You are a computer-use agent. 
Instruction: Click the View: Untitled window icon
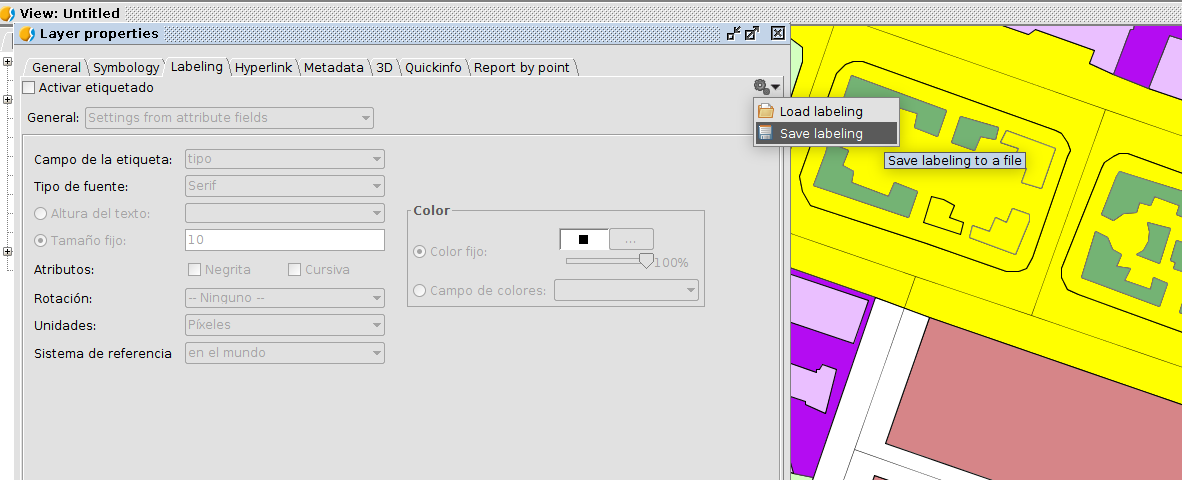[8, 14]
